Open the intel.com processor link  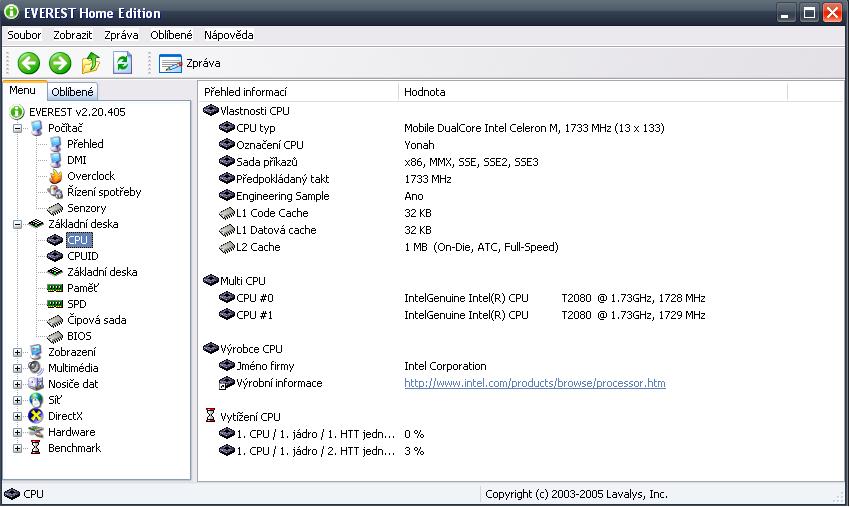pyautogui.click(x=535, y=383)
